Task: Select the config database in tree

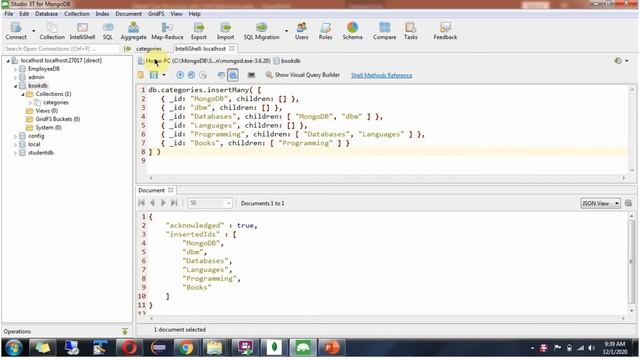Action: 36,136
